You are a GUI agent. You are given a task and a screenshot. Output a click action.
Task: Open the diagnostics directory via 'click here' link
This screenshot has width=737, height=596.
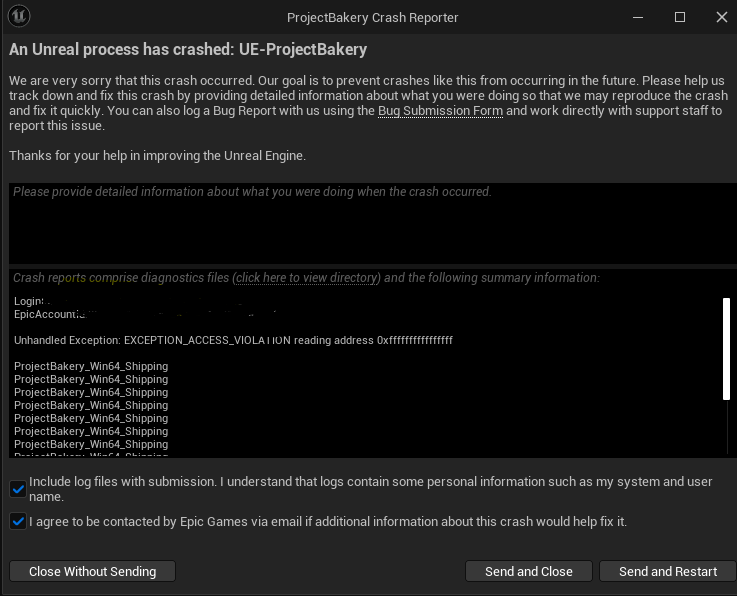coord(307,278)
